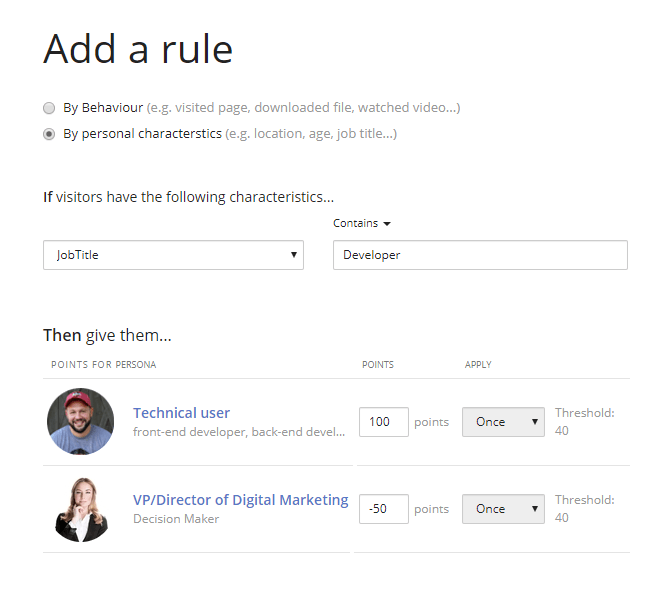Open the Once dropdown for VP/Director persona
This screenshot has height=603, width=670.
tap(503, 509)
